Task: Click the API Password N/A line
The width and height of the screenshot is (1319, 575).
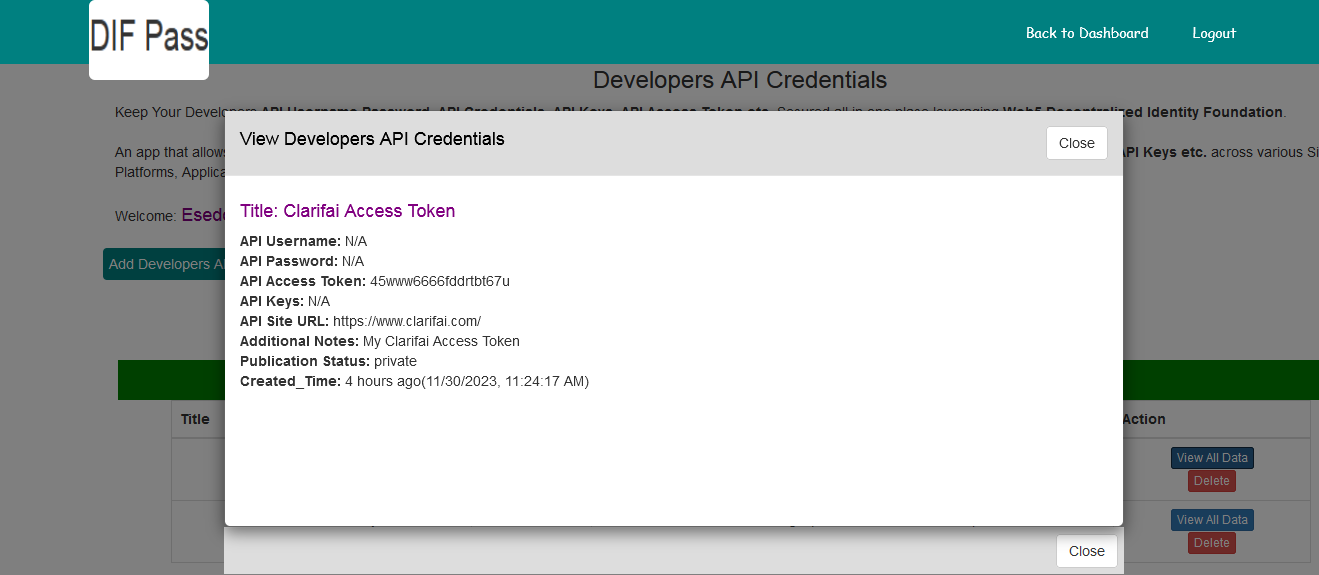Action: pos(302,261)
